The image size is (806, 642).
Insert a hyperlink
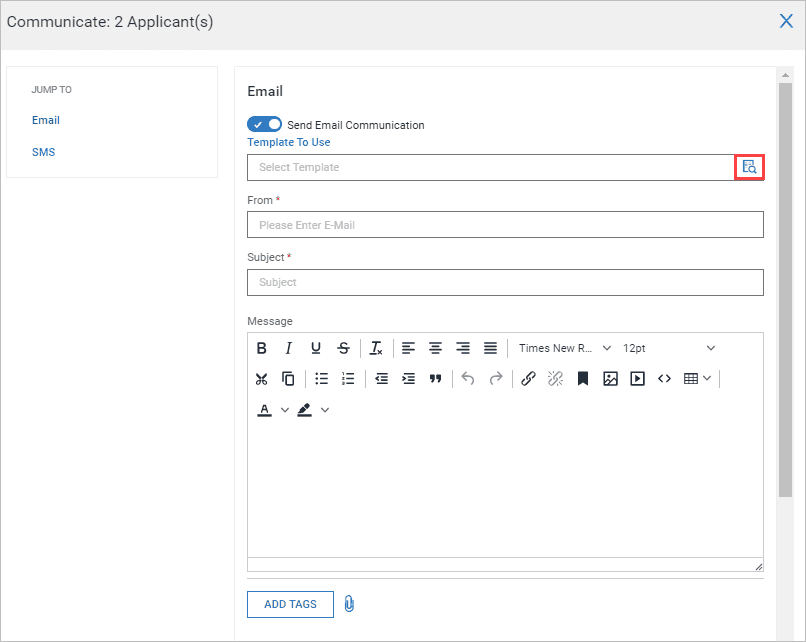point(528,379)
